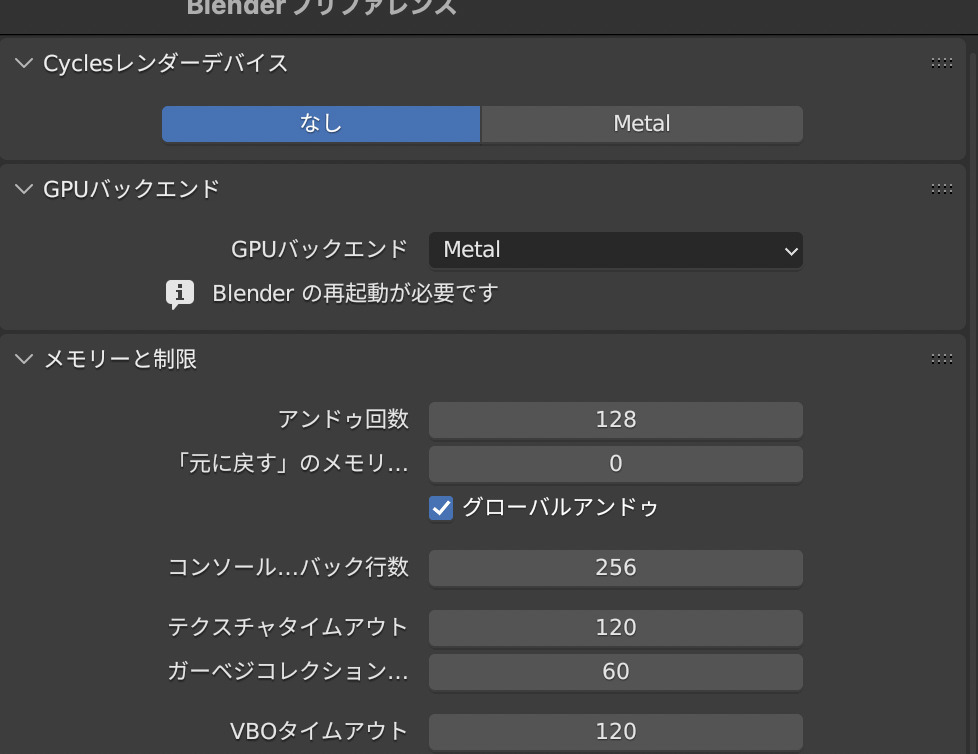Collapse the Cyclesレンダーデバイス panel

tap(24, 63)
